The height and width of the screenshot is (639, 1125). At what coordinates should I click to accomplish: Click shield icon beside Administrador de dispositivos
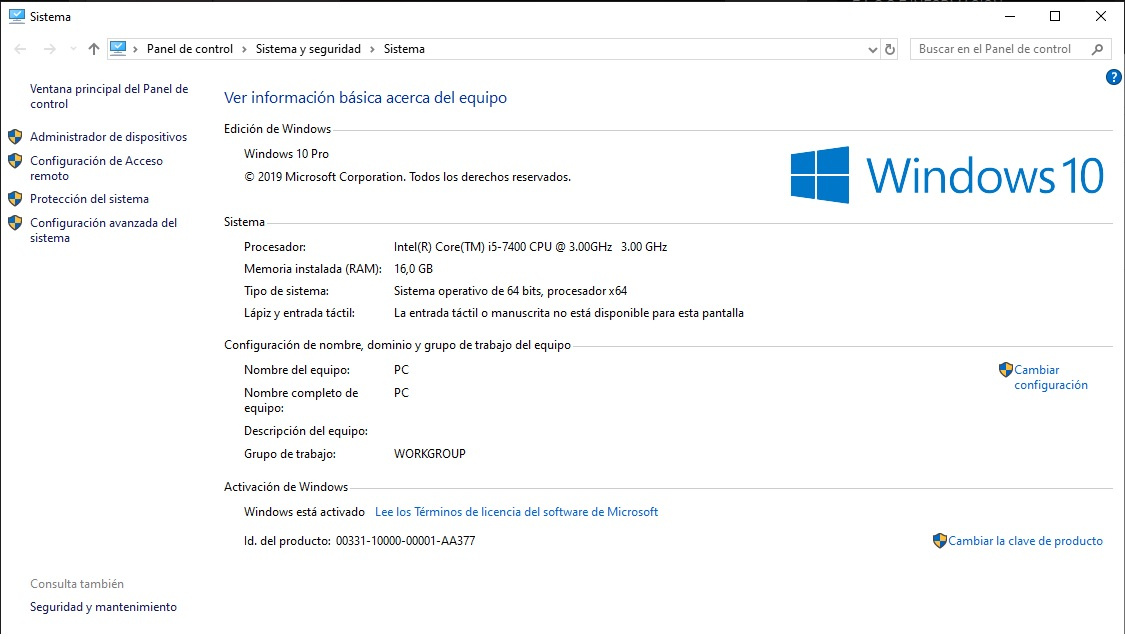coord(15,136)
